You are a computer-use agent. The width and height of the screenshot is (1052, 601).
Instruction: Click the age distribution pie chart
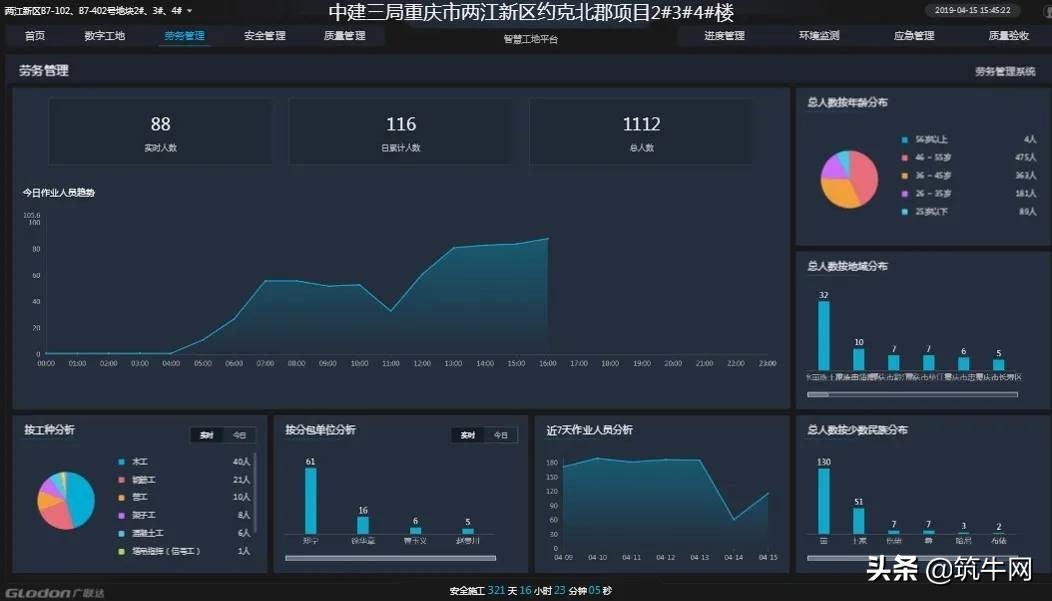click(848, 177)
